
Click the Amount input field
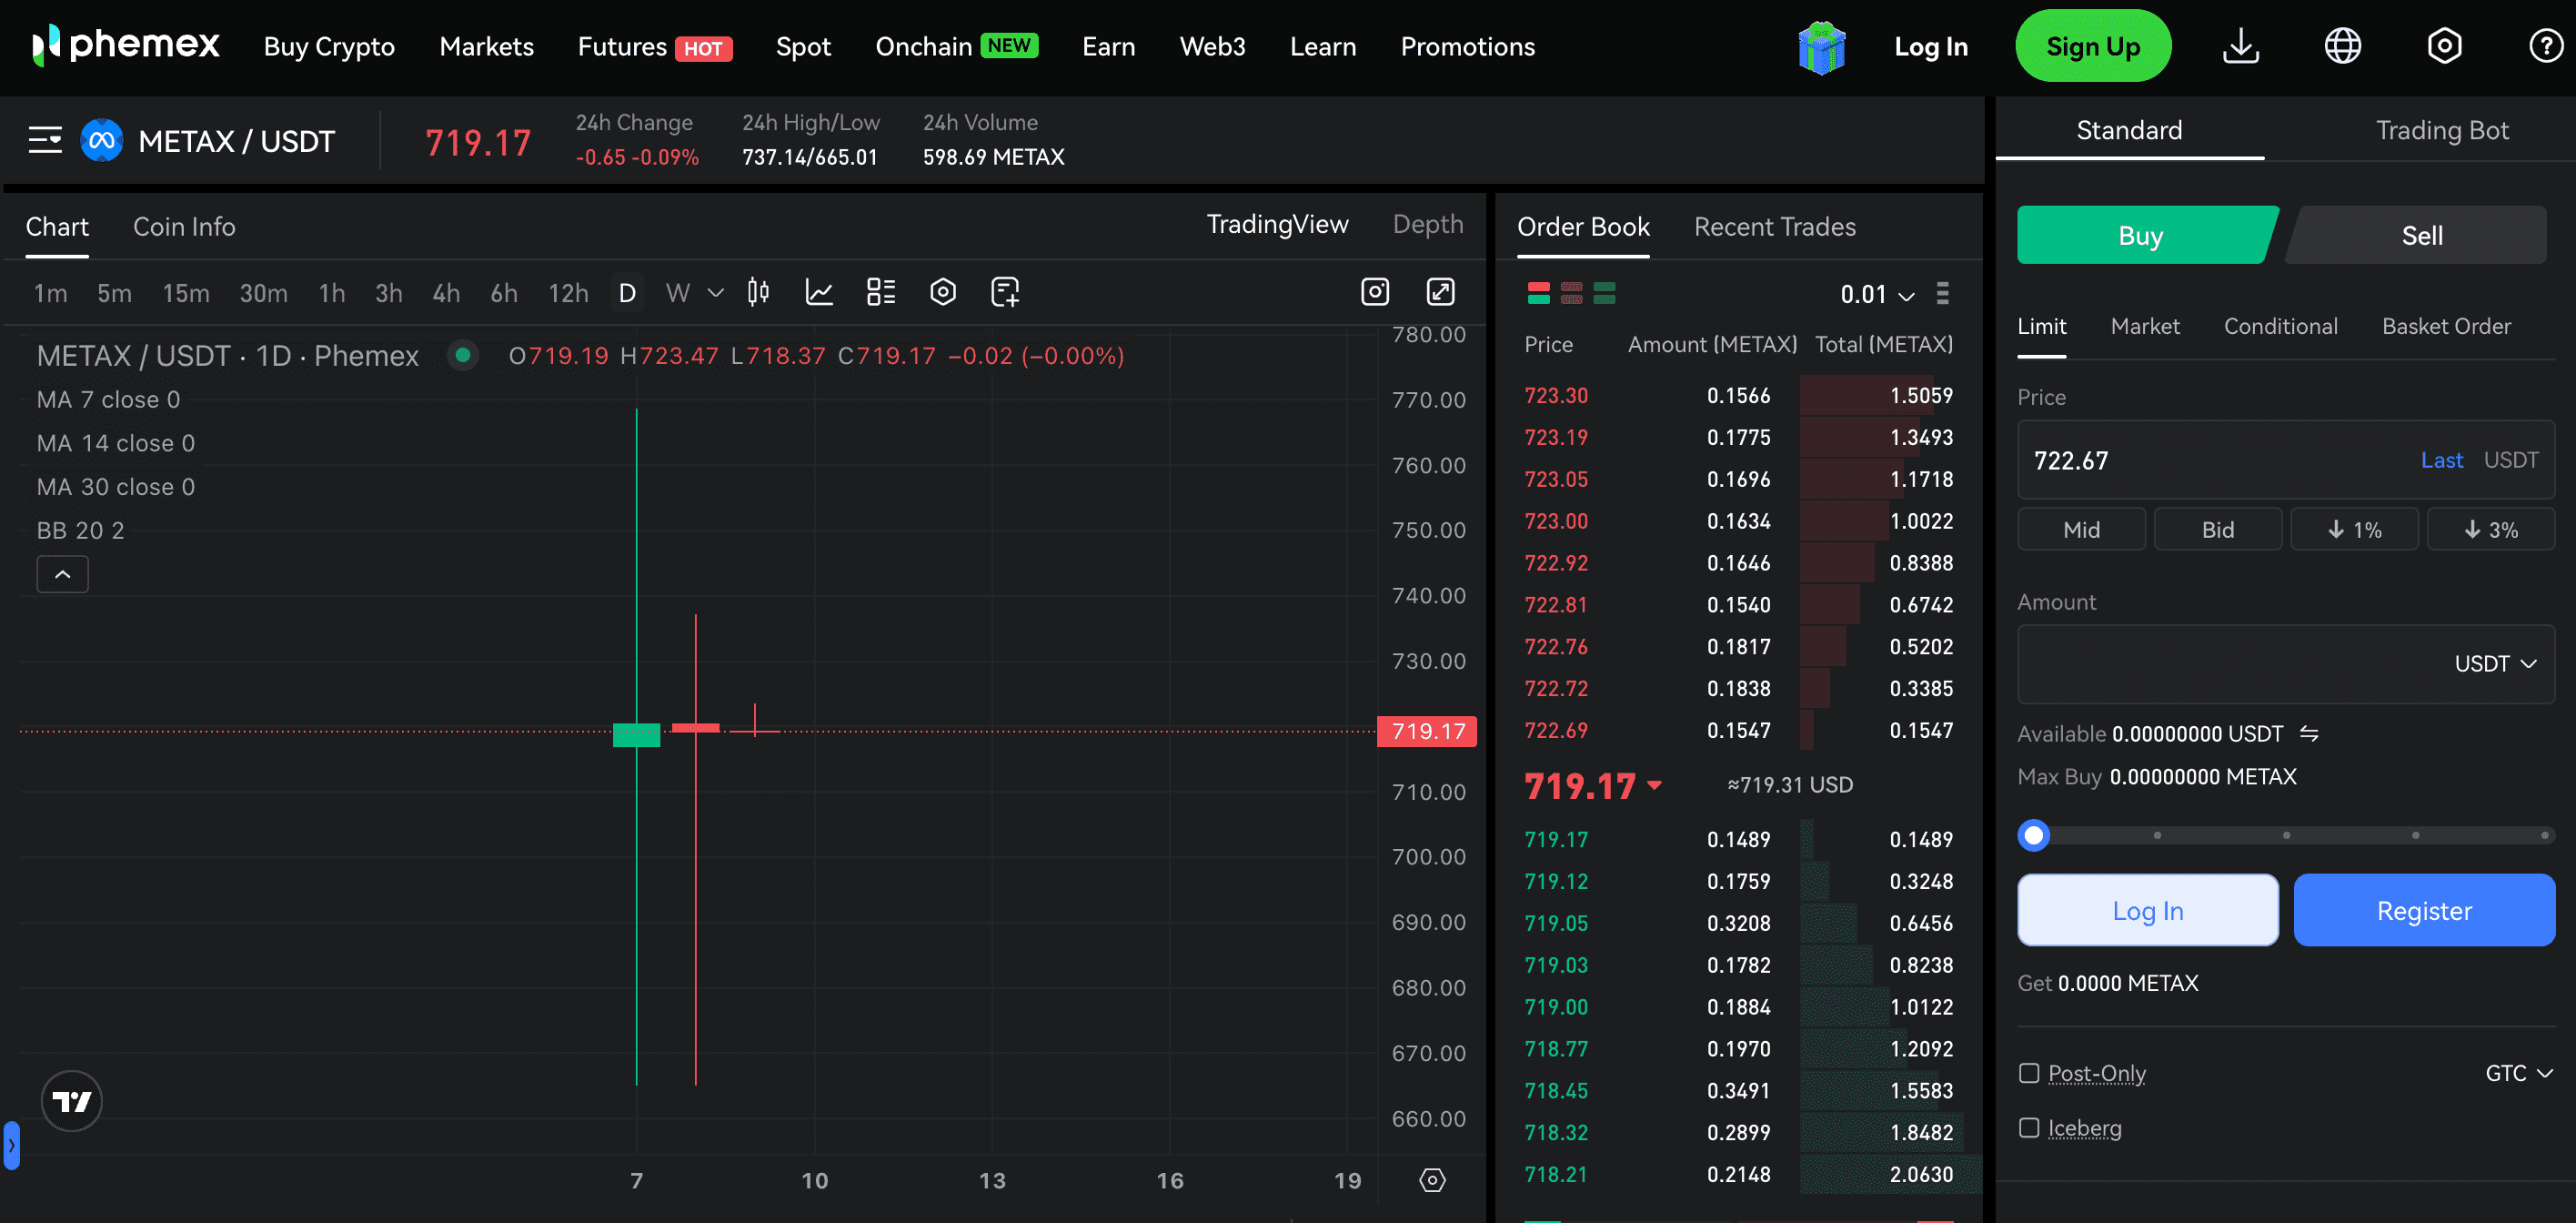[x=2285, y=663]
